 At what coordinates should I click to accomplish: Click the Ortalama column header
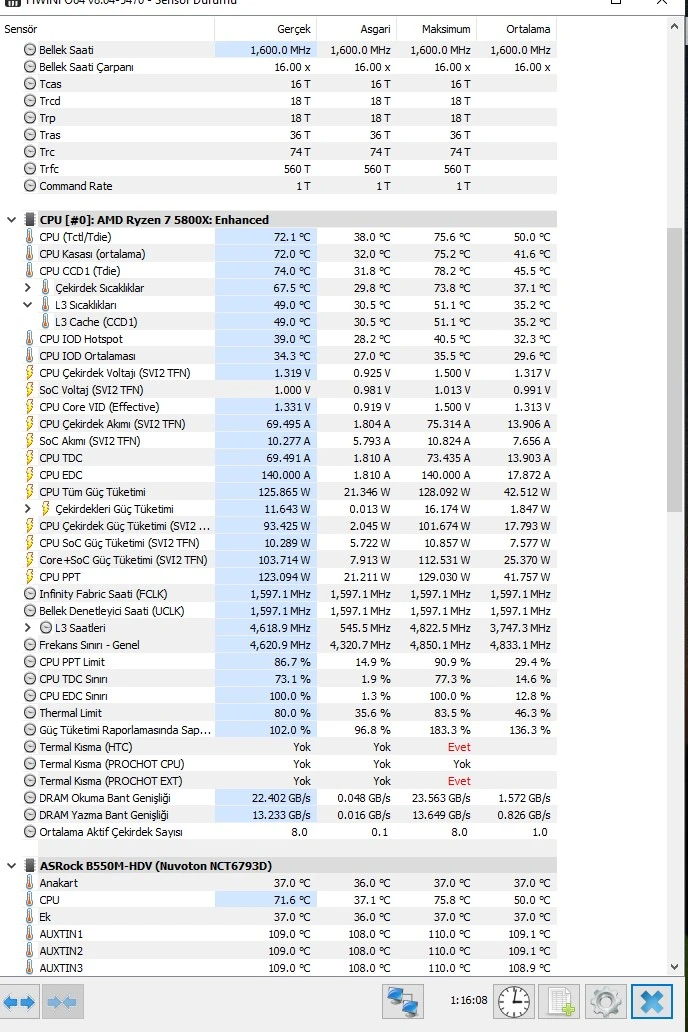[516, 29]
